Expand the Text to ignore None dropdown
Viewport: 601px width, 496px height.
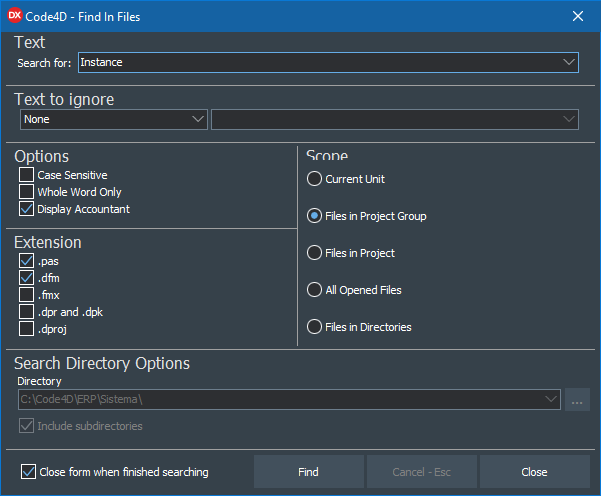tap(197, 119)
